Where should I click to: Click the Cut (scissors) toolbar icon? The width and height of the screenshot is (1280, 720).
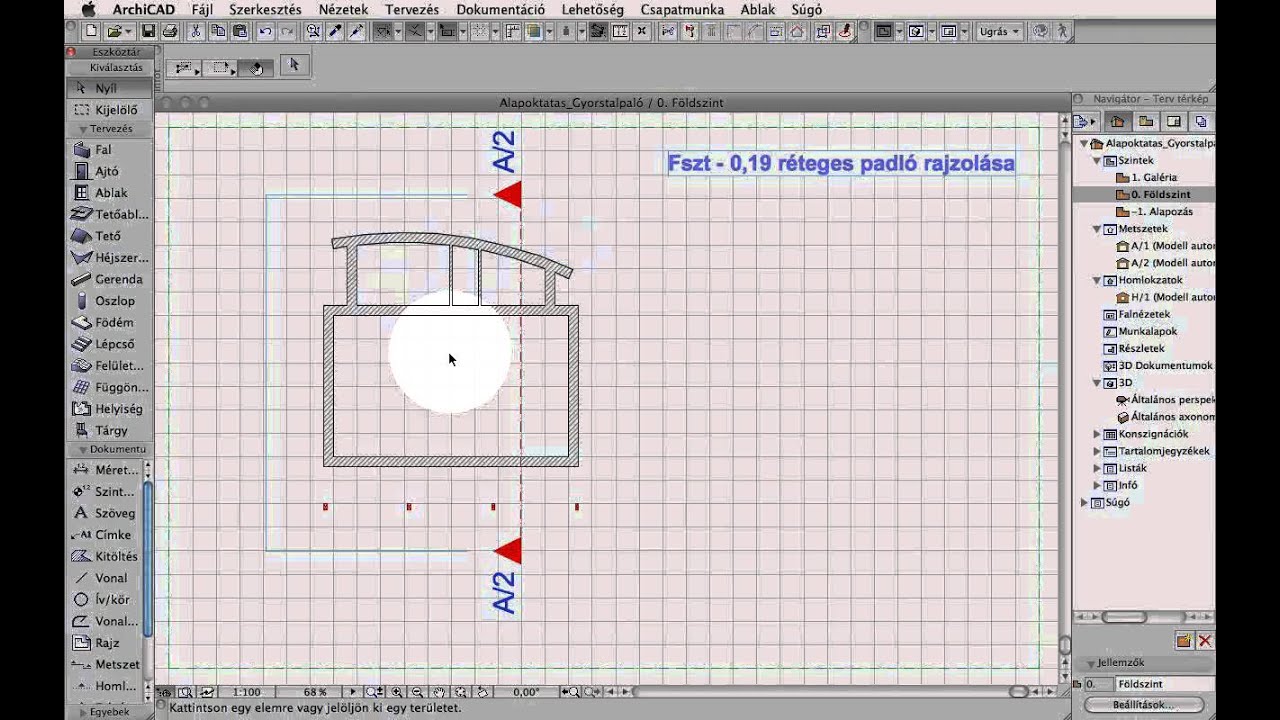coord(196,31)
